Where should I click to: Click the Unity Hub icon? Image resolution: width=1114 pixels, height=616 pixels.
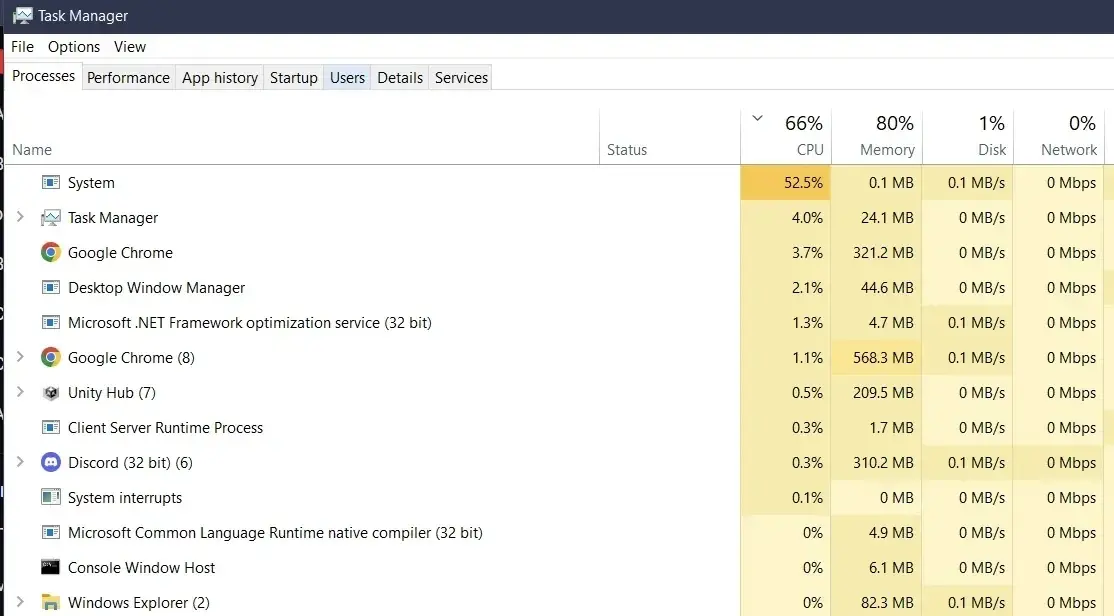(51, 392)
